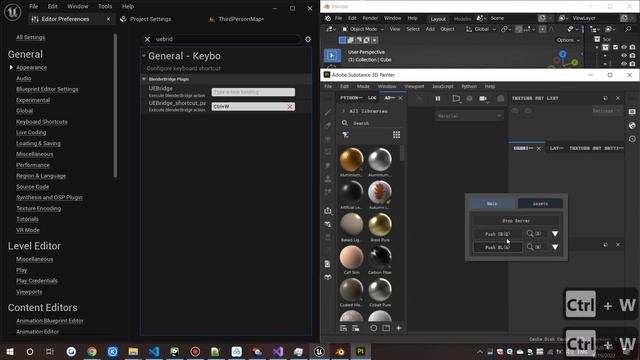Collapse the General - Keyboard section header

(144, 55)
